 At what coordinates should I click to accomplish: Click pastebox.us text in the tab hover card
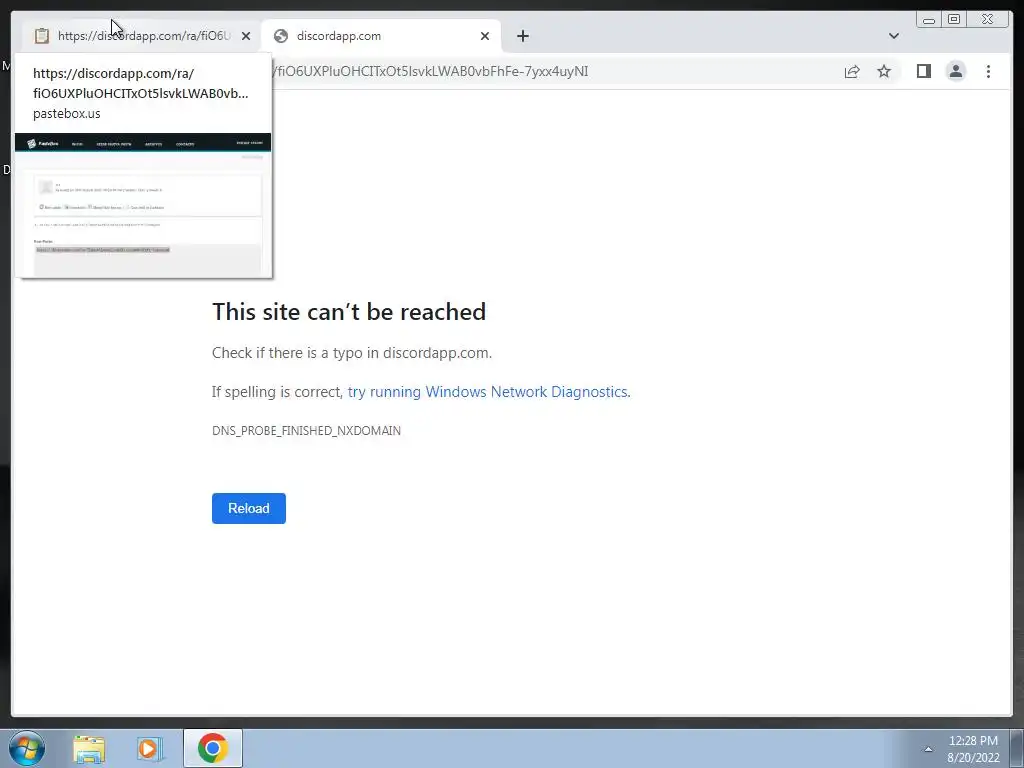67,114
